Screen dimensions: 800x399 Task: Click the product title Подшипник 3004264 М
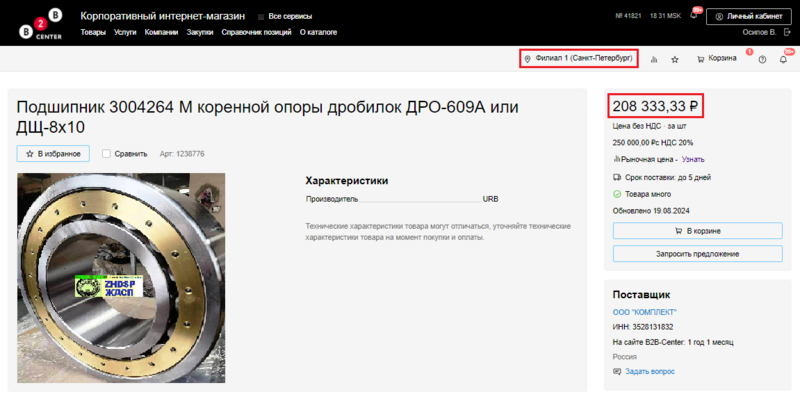pyautogui.click(x=267, y=117)
